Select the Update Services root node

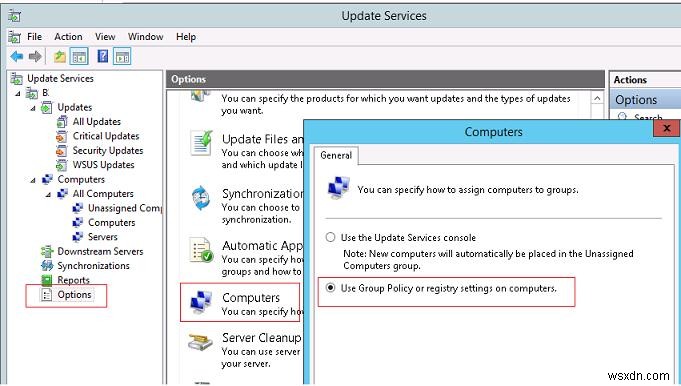coord(60,79)
